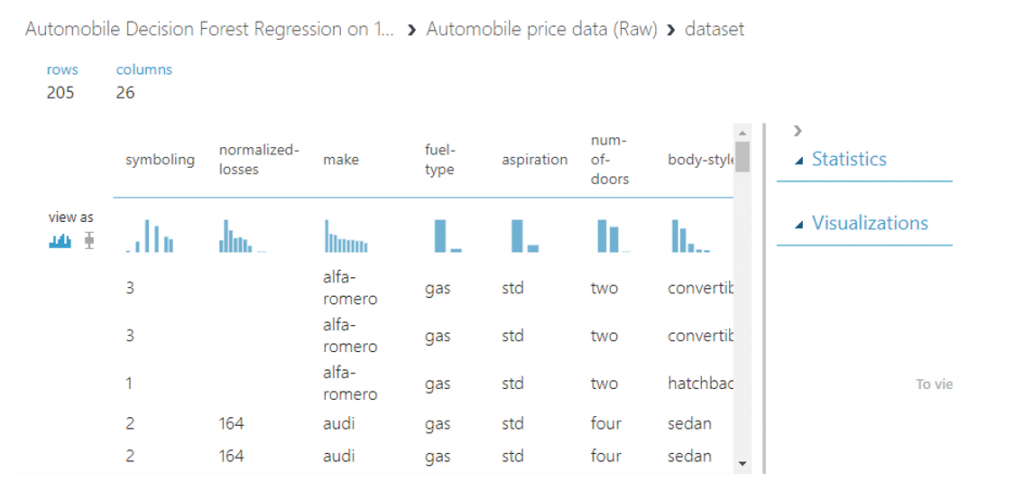Switch view to histogram icon
The height and width of the screenshot is (491, 1024).
60,241
